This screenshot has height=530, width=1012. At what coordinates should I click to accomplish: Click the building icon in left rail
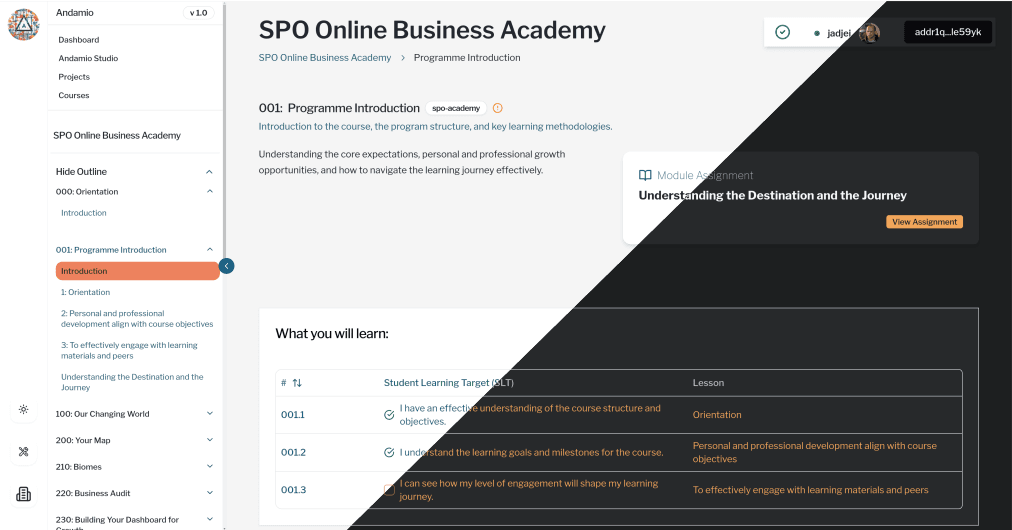pos(23,494)
